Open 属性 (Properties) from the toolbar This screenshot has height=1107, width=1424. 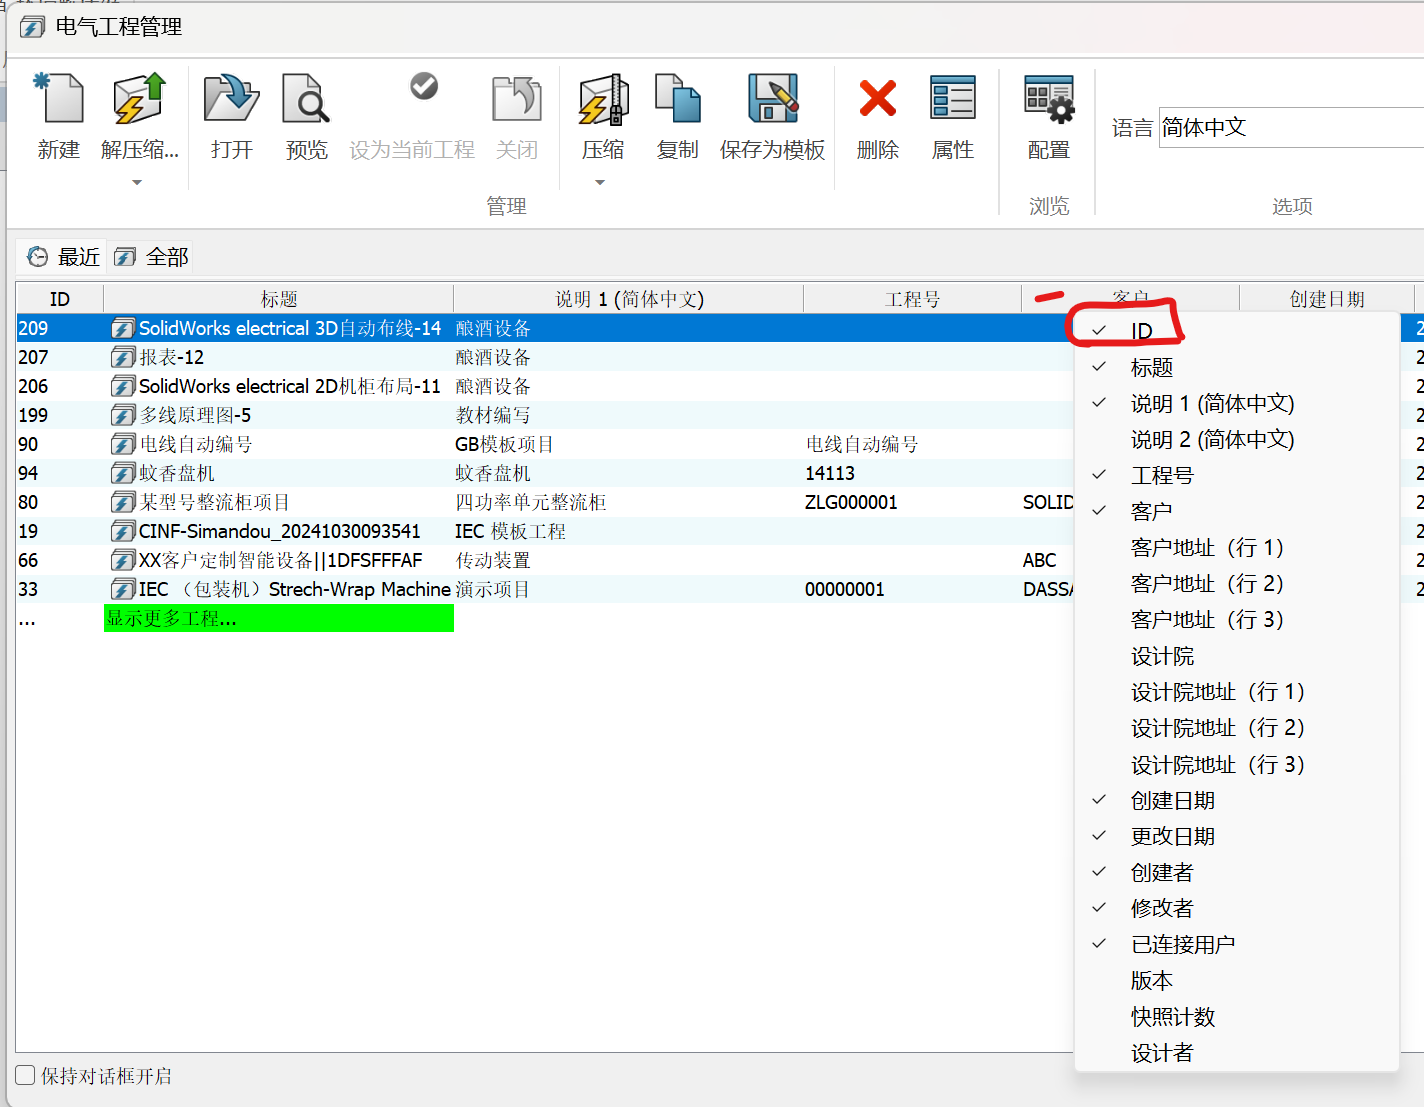(x=952, y=101)
